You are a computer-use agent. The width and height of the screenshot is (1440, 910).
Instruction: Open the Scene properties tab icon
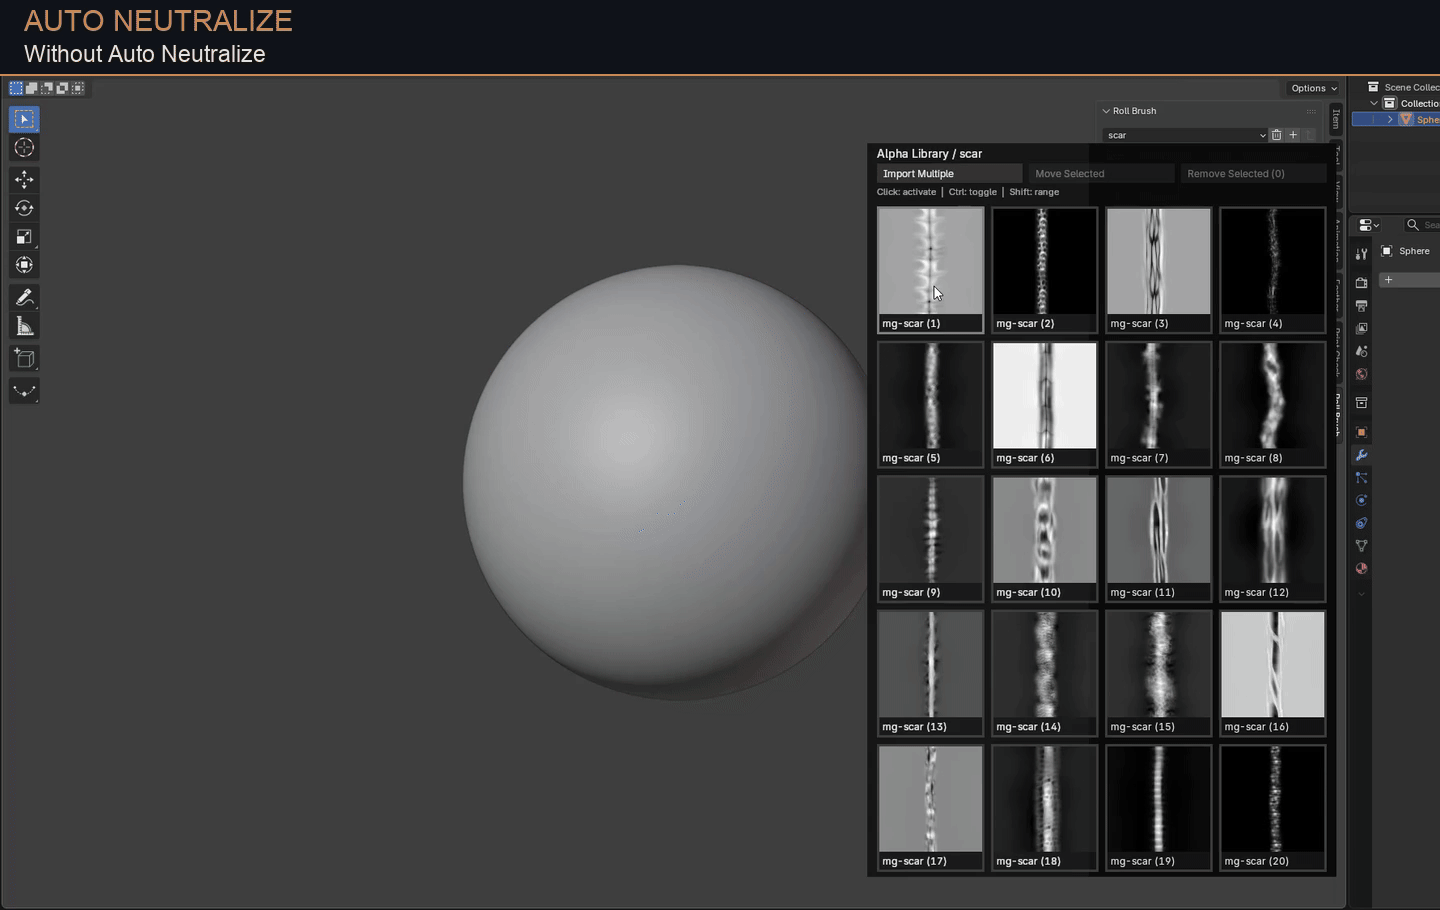click(x=1361, y=352)
